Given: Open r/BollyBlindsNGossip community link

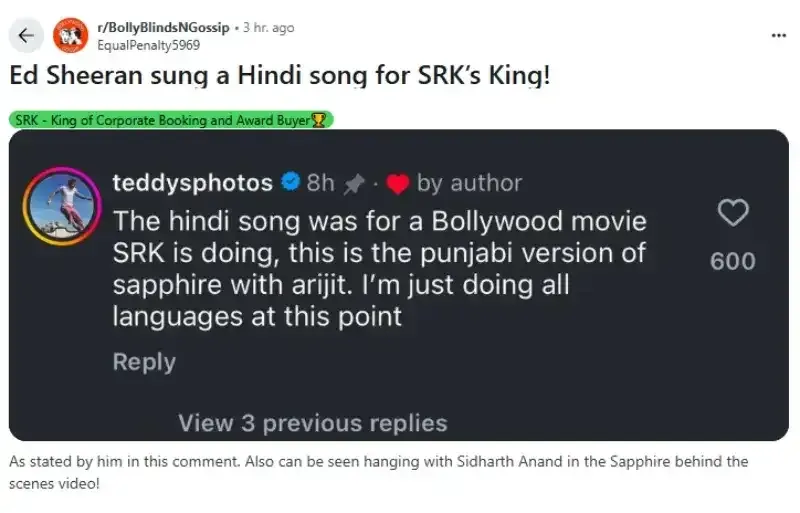Looking at the screenshot, I should point(163,28).
